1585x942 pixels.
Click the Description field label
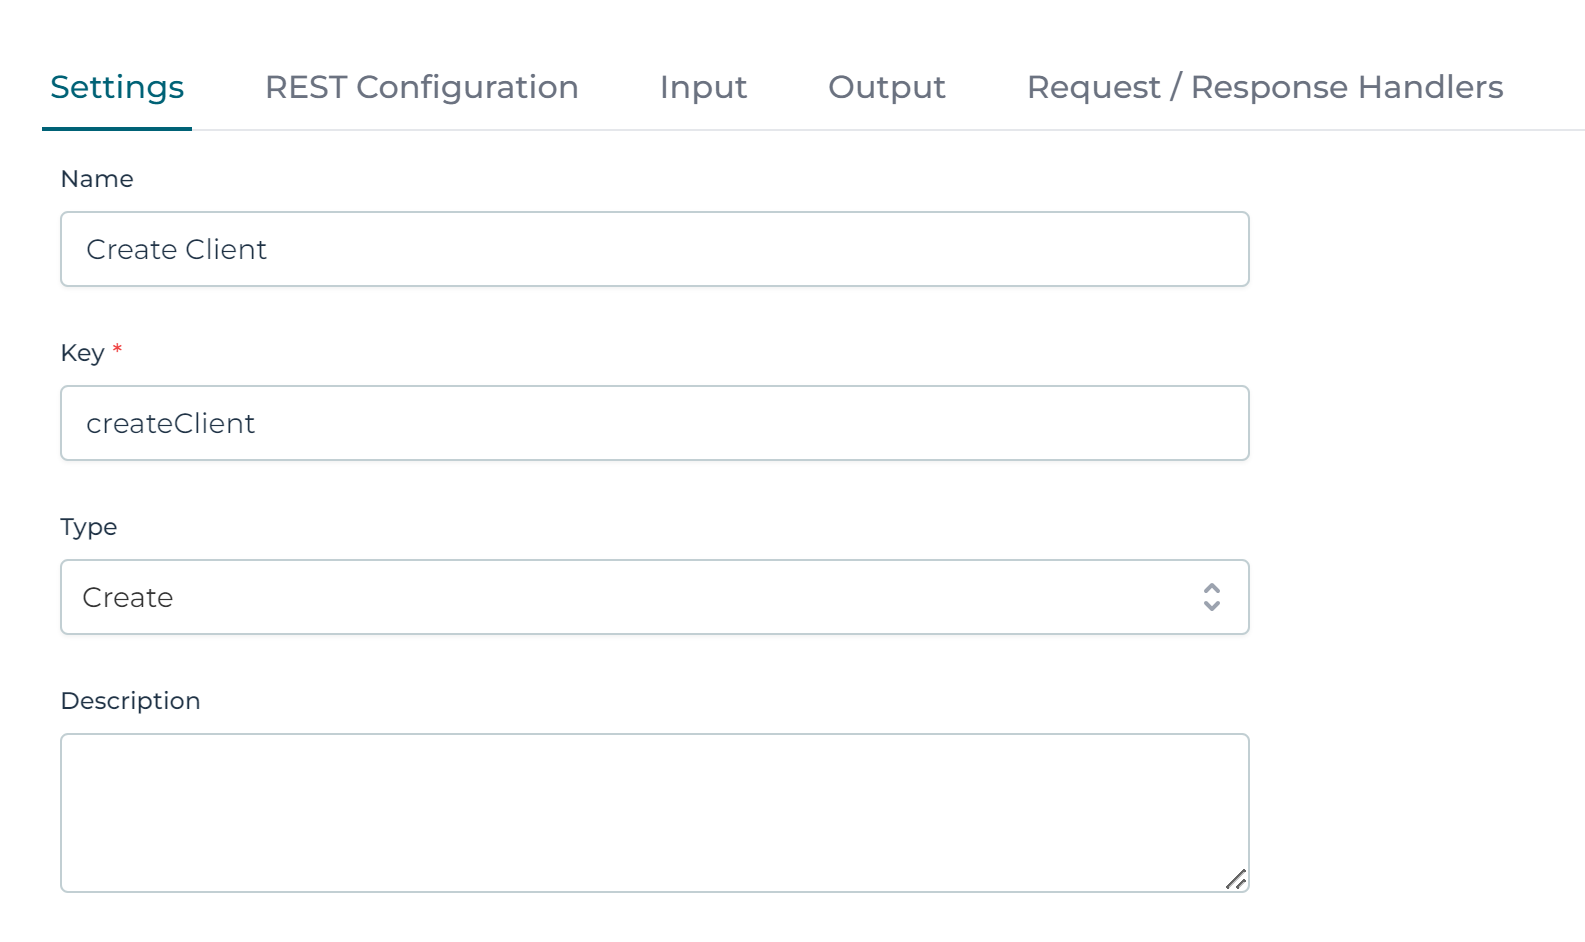(131, 701)
